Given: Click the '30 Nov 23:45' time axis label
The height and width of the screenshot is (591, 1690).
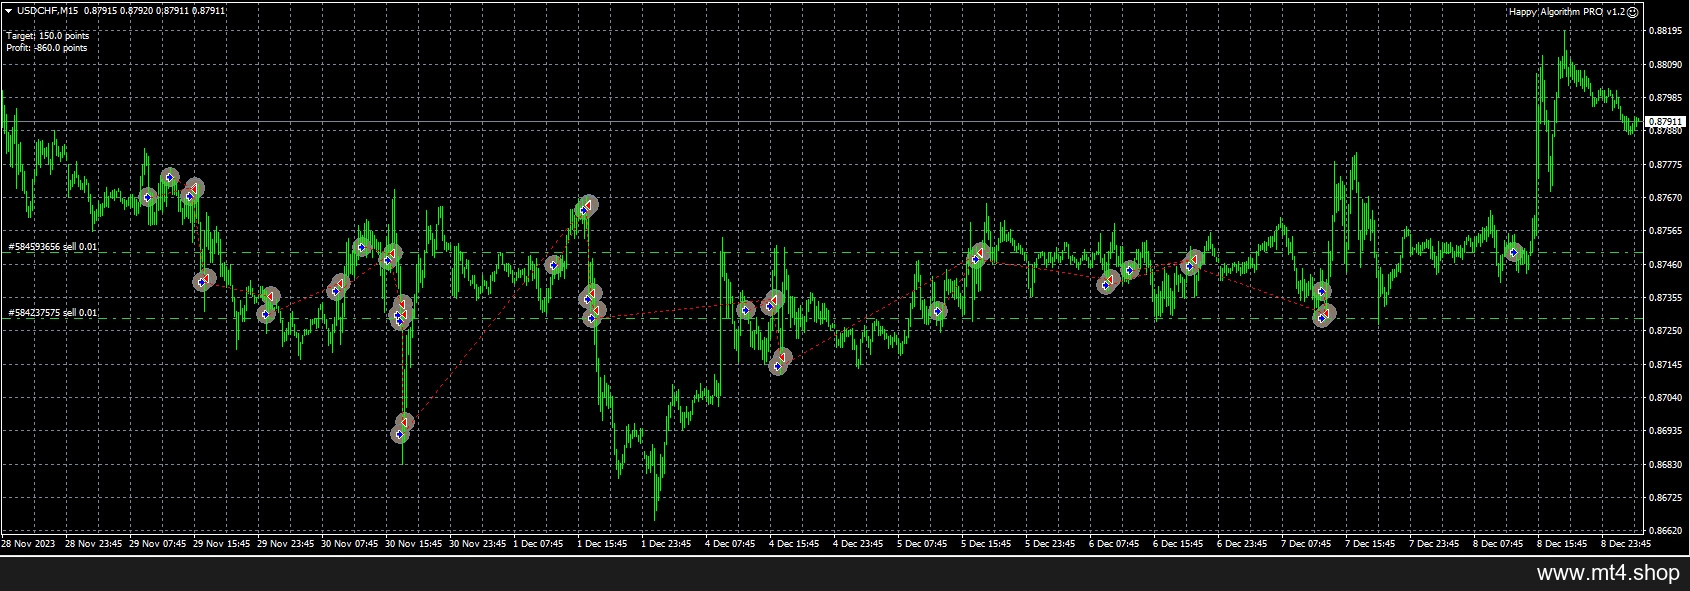Looking at the screenshot, I should 478,545.
